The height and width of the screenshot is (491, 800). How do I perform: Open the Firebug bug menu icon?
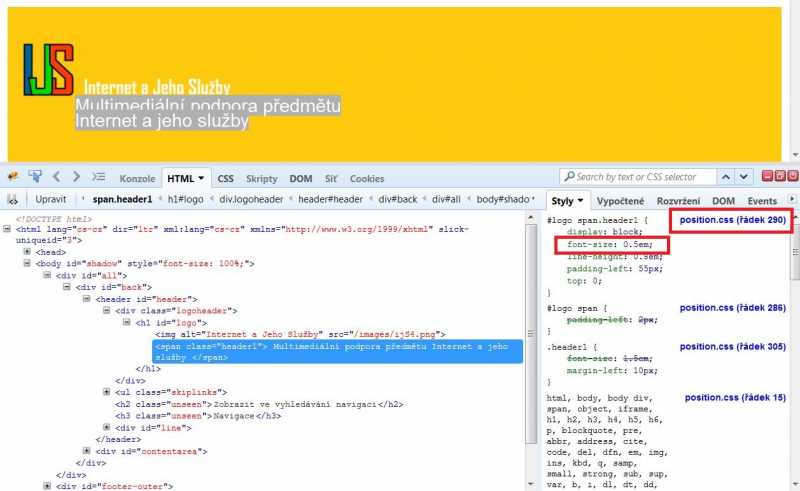pos(13,177)
